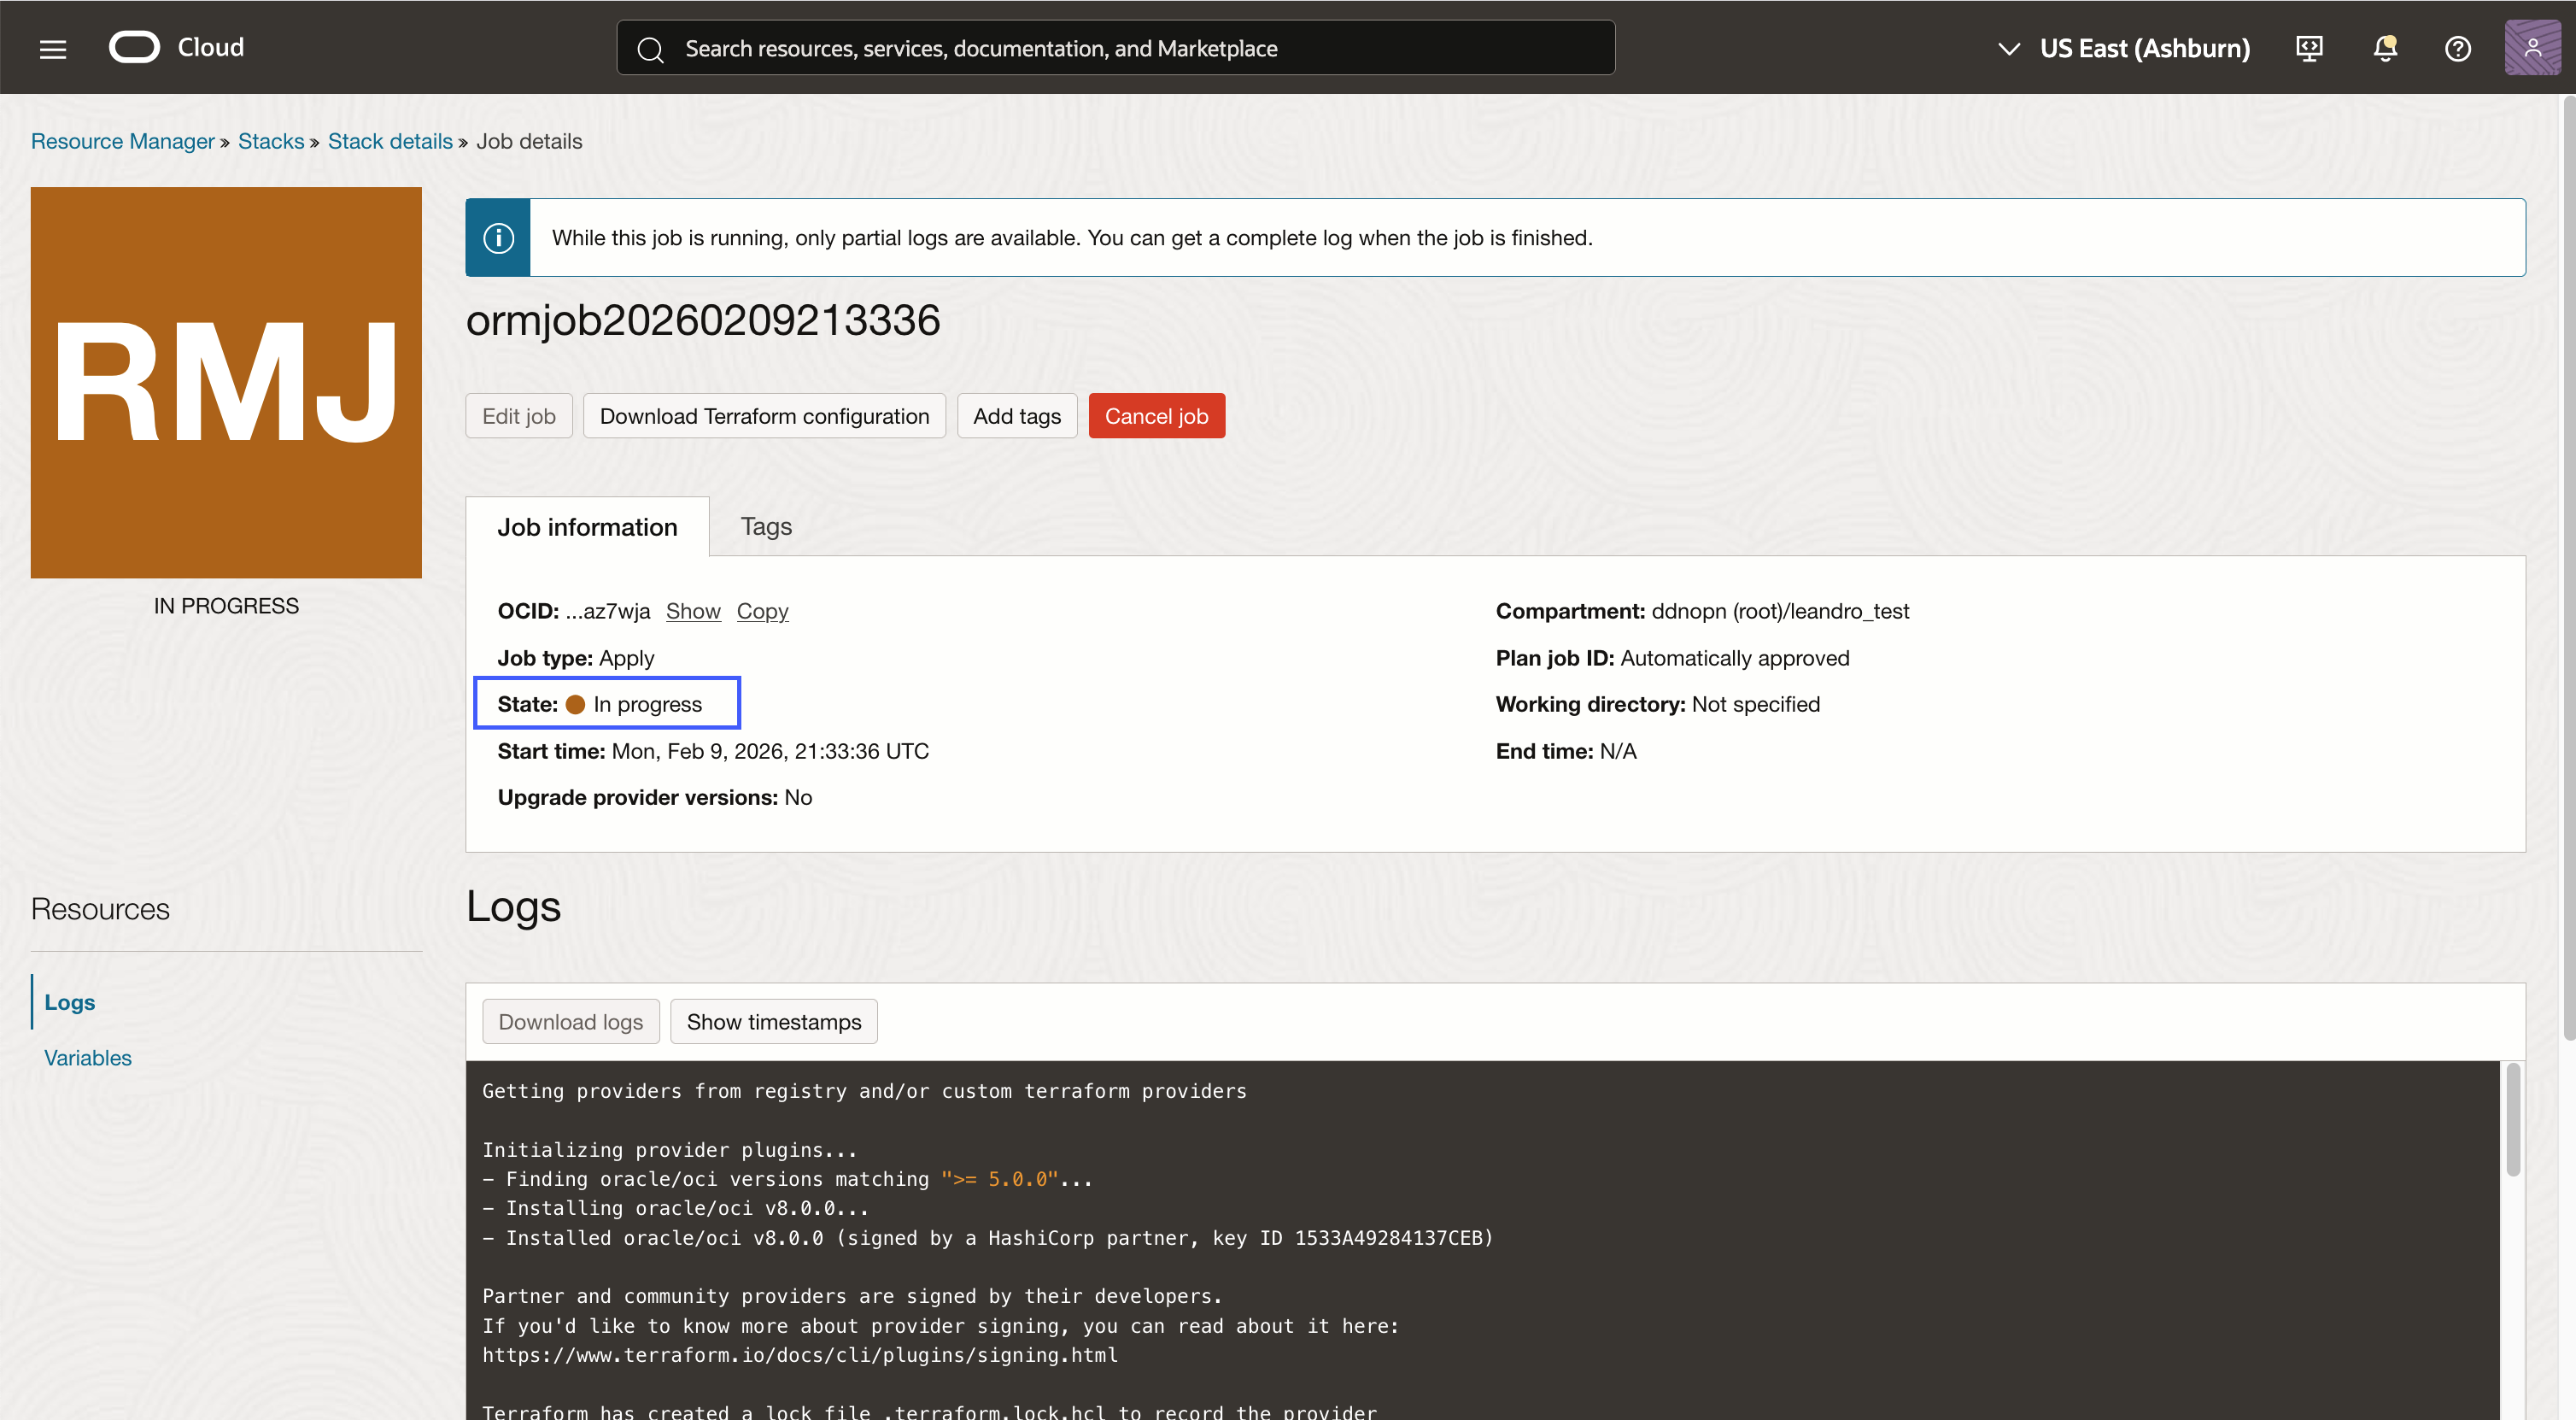Click the search magnifier icon

(651, 47)
